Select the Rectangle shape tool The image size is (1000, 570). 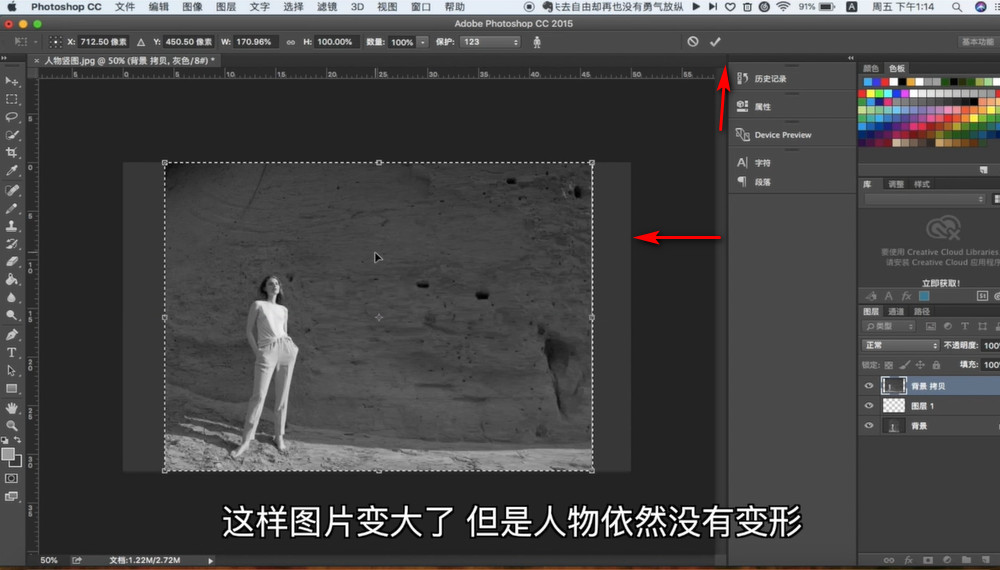(11, 388)
